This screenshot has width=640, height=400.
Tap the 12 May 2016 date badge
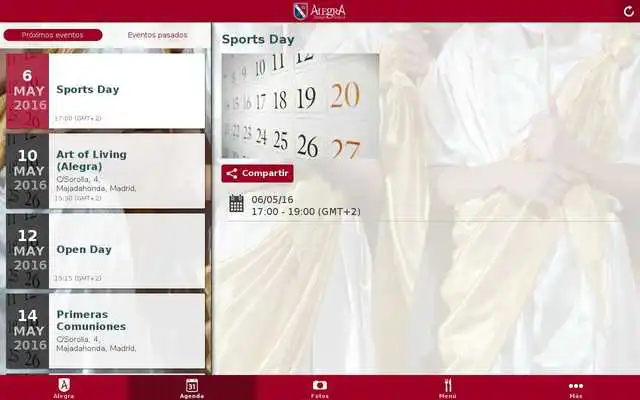point(28,250)
